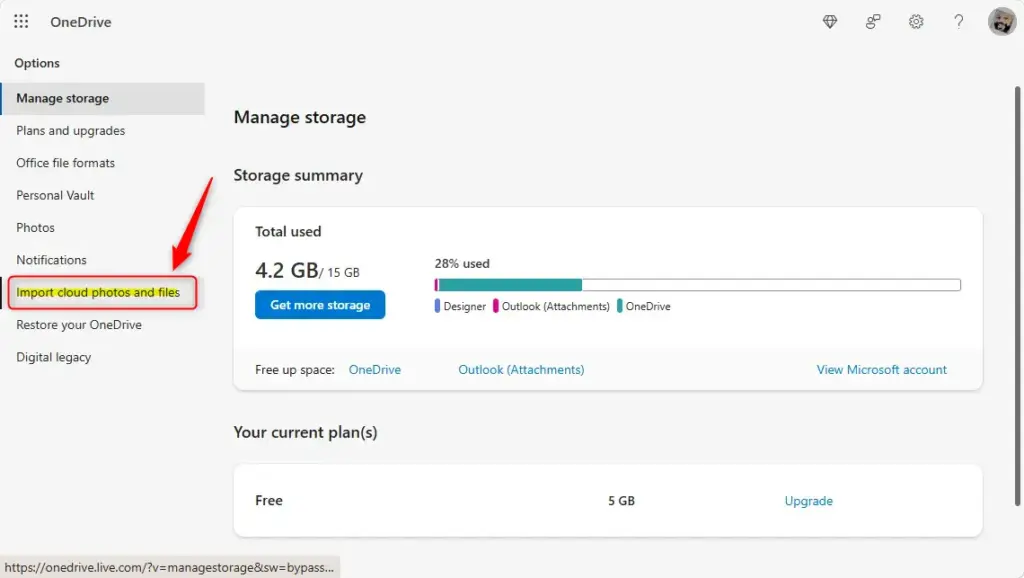
Task: Click the Upgrade link for Free plan
Action: point(808,501)
